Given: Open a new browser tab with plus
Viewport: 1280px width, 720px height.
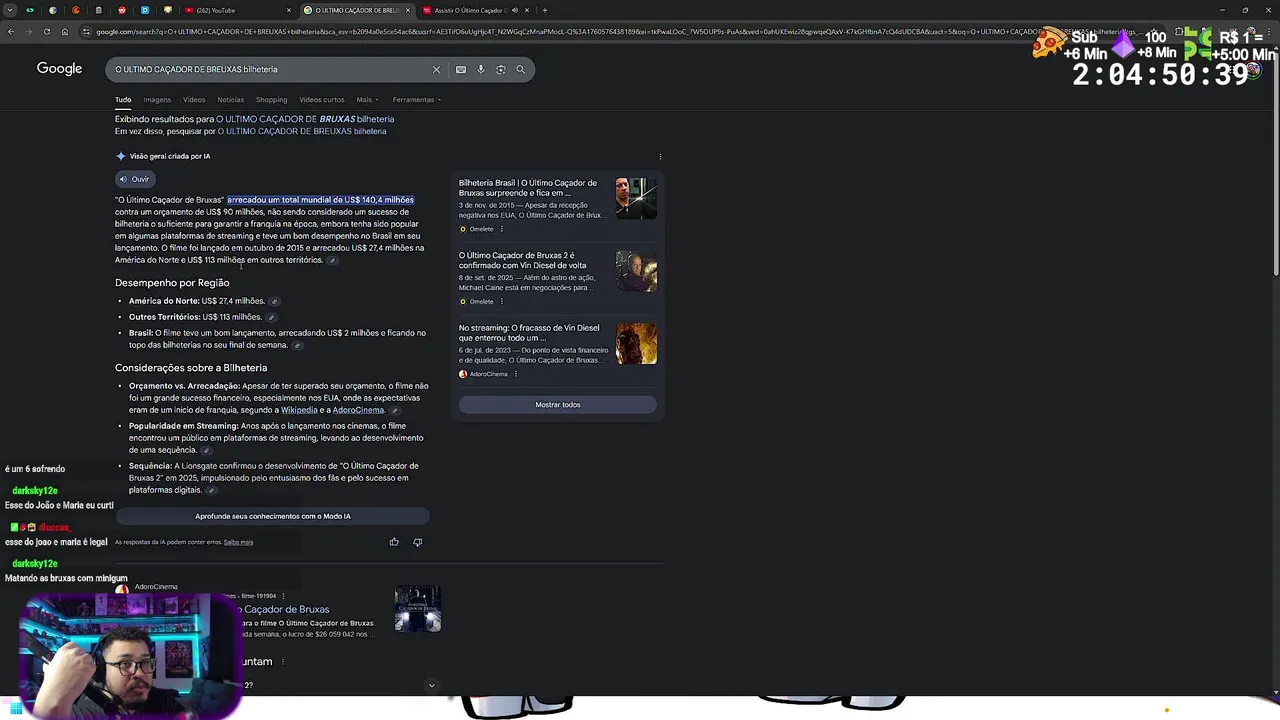Looking at the screenshot, I should (x=545, y=10).
